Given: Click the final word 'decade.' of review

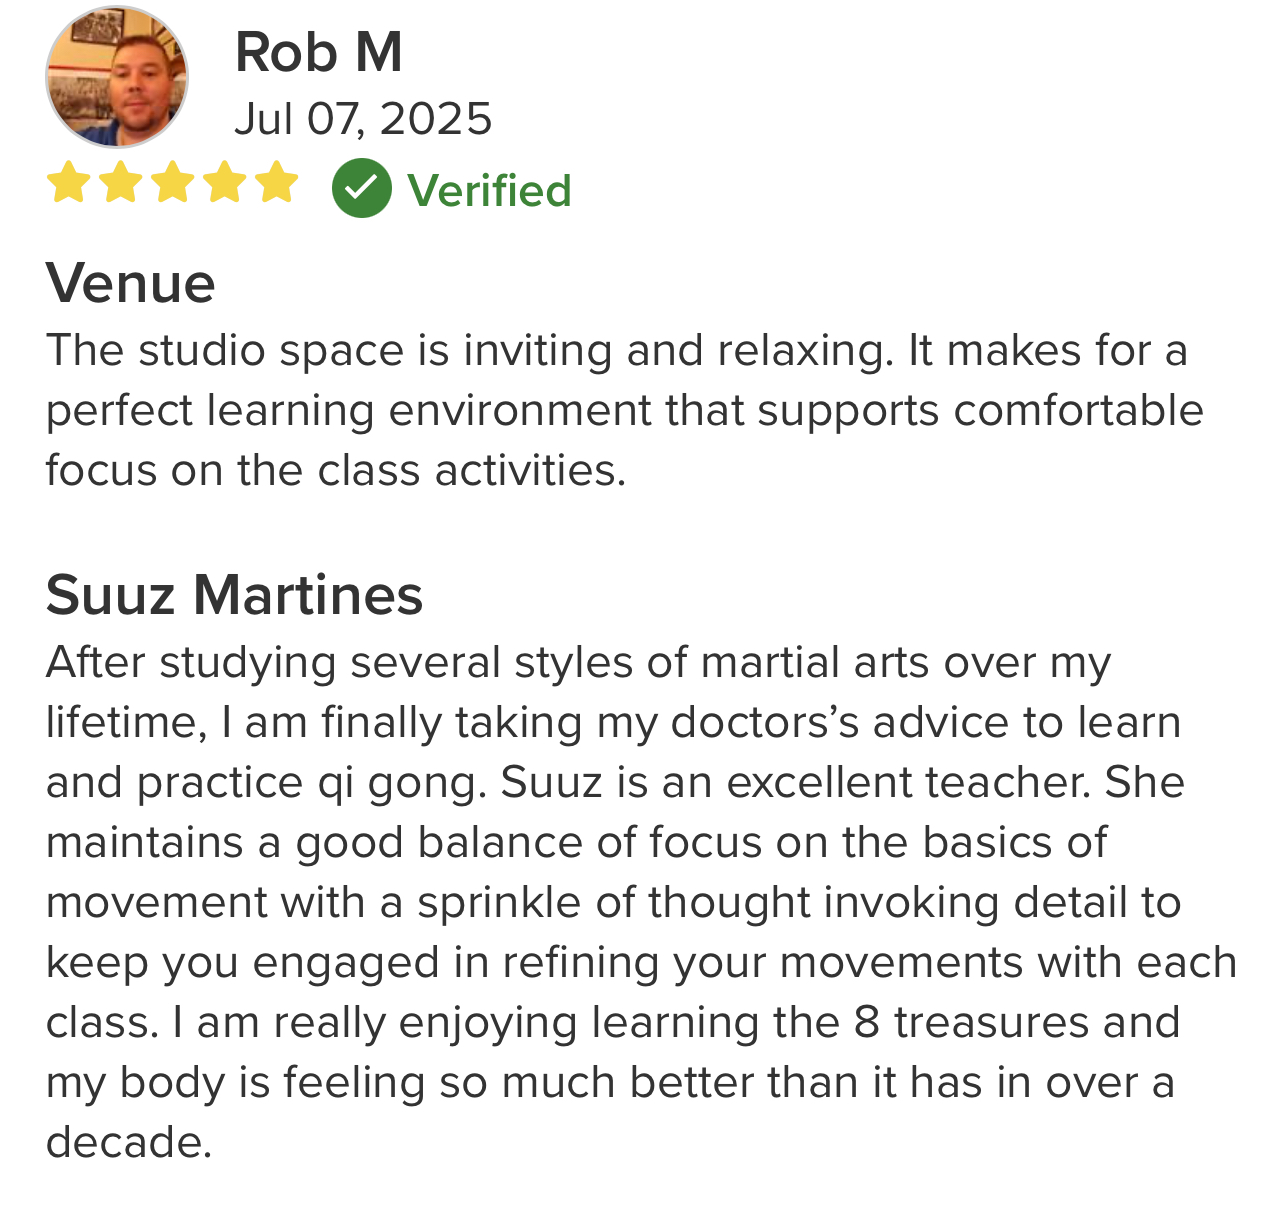Looking at the screenshot, I should (129, 1143).
